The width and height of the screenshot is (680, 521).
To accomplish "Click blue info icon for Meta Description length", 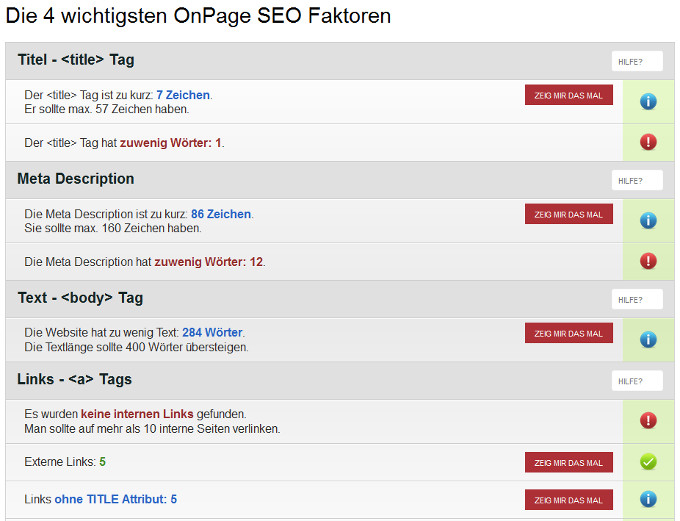I will pyautogui.click(x=648, y=220).
